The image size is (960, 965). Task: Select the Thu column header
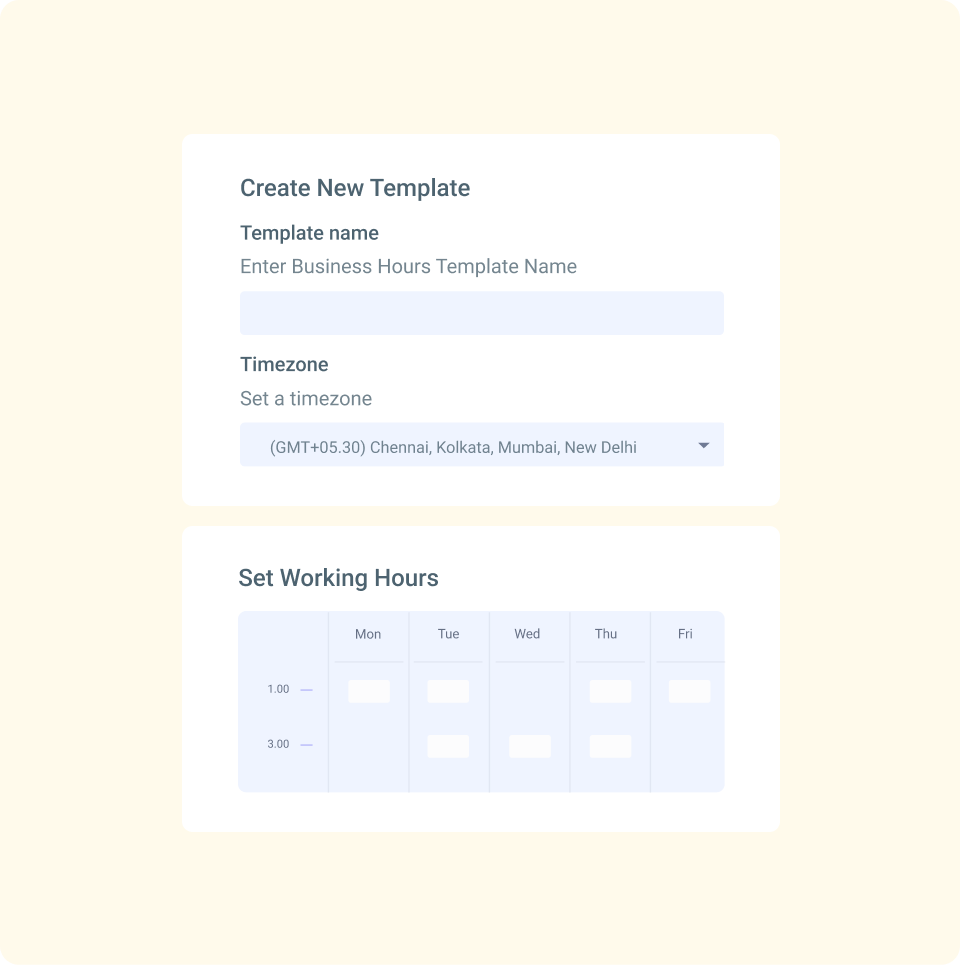tap(608, 634)
